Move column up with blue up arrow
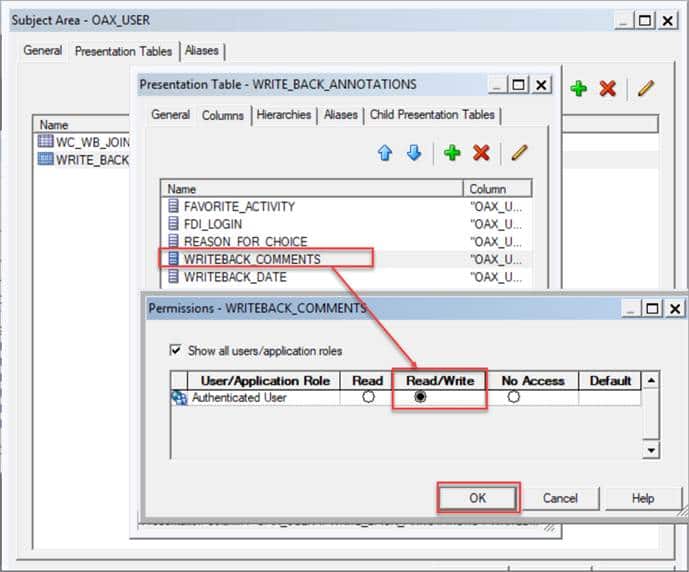 385,153
